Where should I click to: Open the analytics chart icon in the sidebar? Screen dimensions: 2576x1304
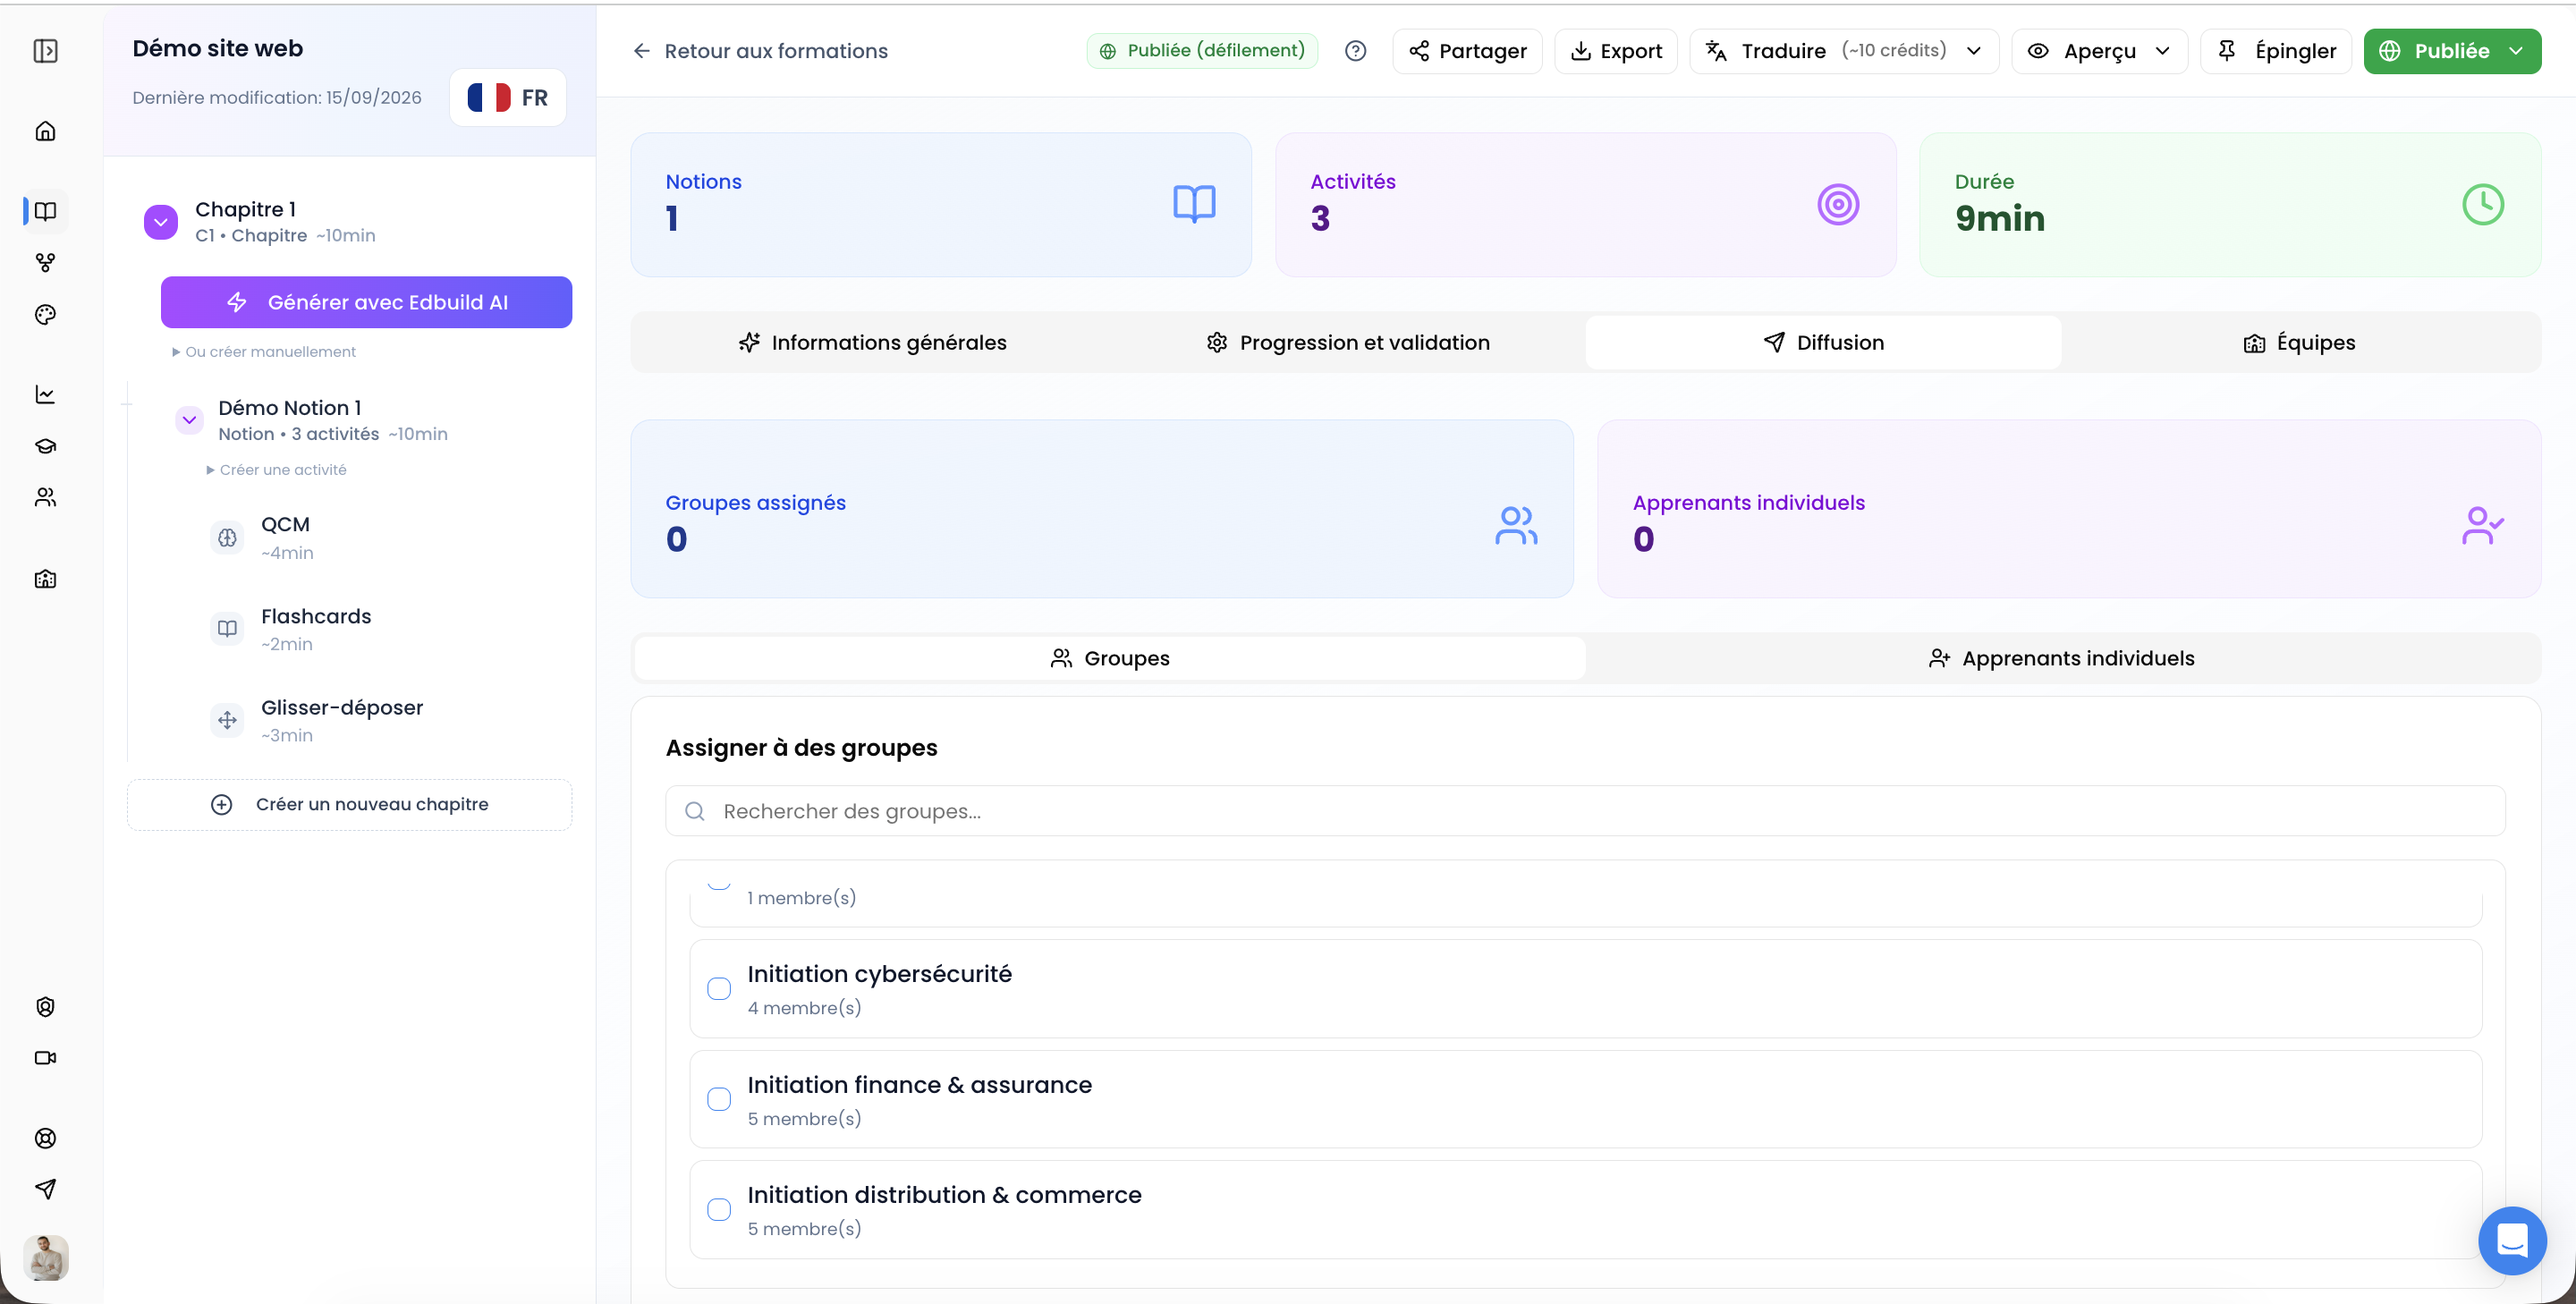(x=46, y=395)
